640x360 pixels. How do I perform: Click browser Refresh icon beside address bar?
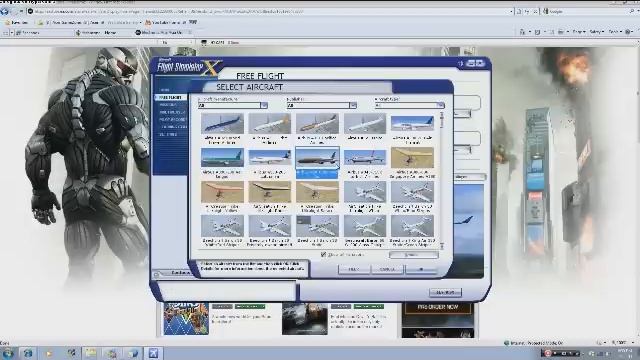click(x=527, y=11)
